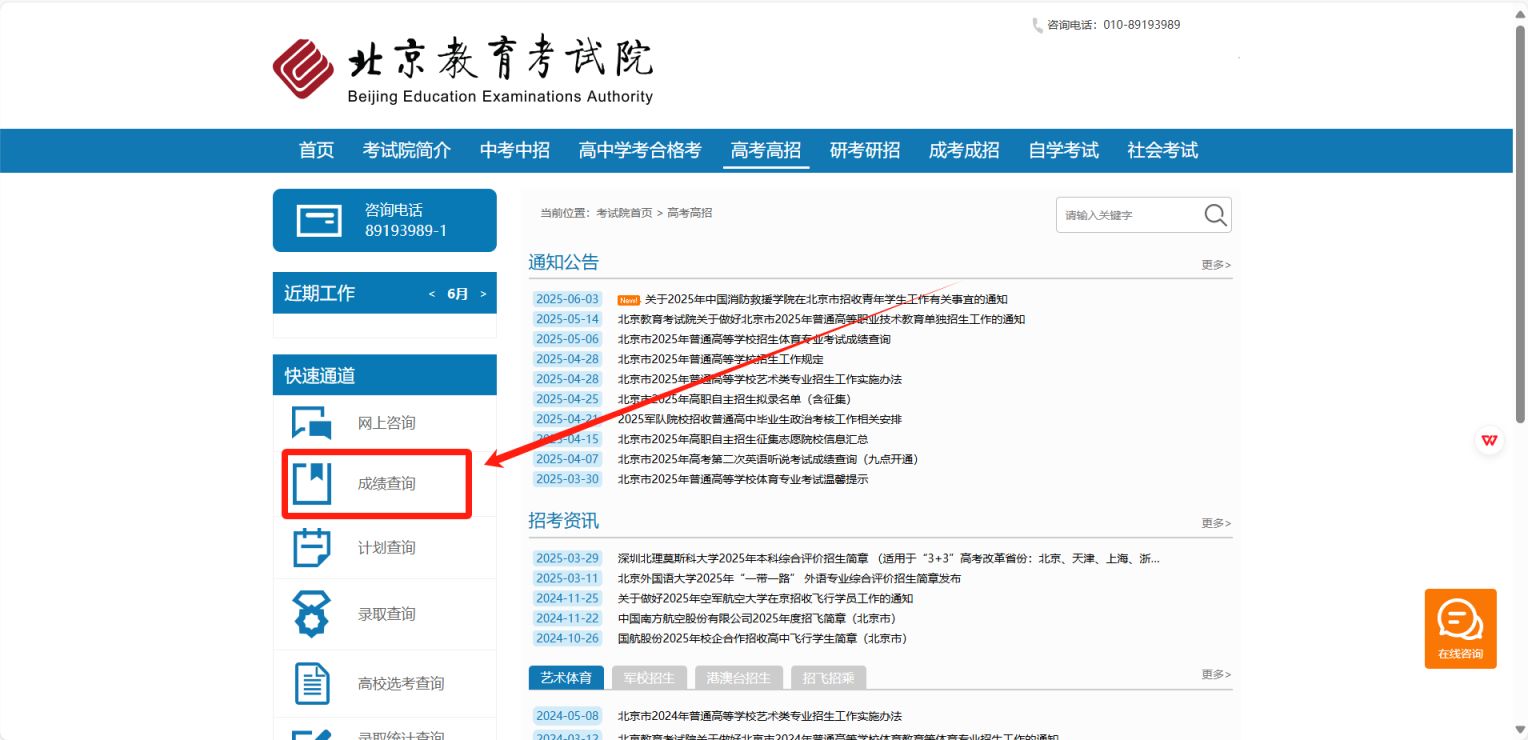Open 2024年艺术类专业招生工作实施办法 article
Image resolution: width=1528 pixels, height=740 pixels.
pyautogui.click(x=760, y=716)
